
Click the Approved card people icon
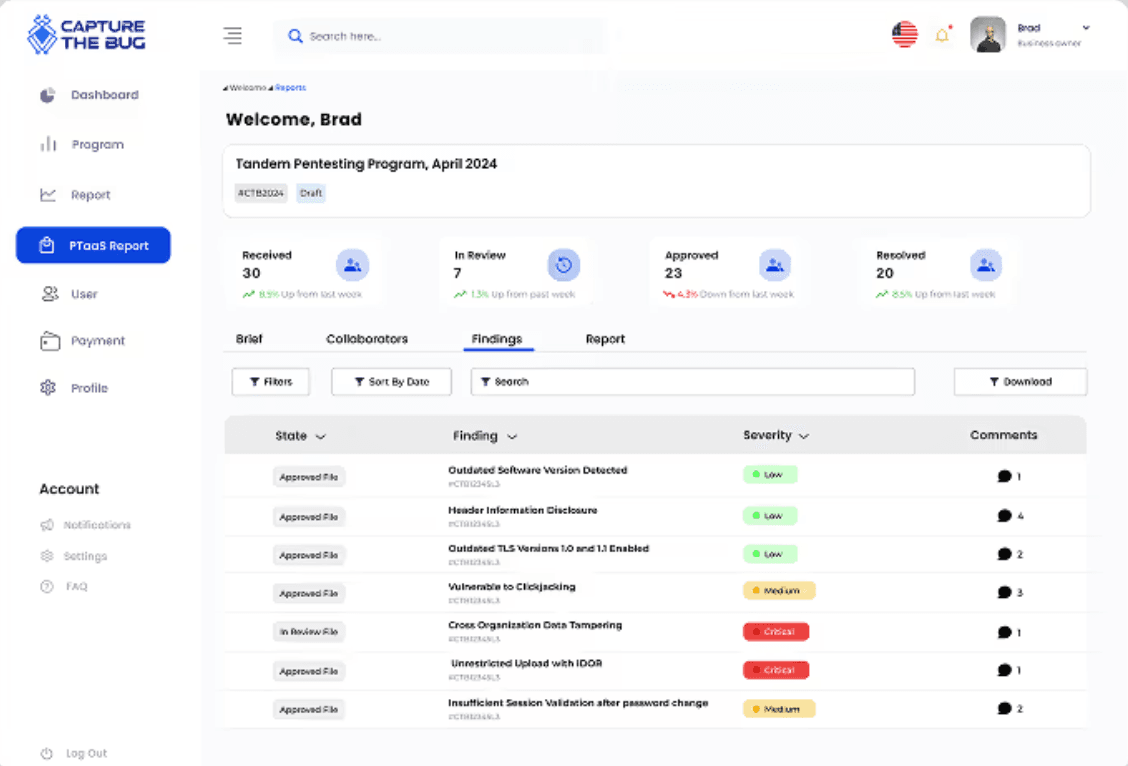pyautogui.click(x=775, y=265)
